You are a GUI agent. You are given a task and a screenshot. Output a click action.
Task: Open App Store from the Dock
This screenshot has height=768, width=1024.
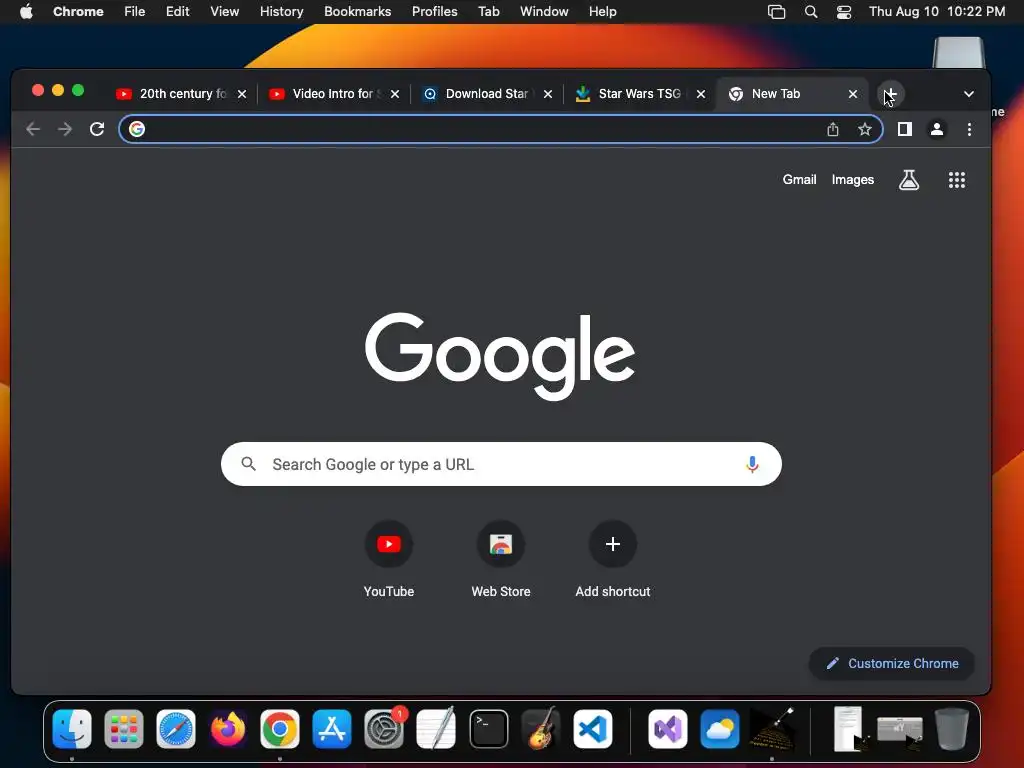click(332, 729)
